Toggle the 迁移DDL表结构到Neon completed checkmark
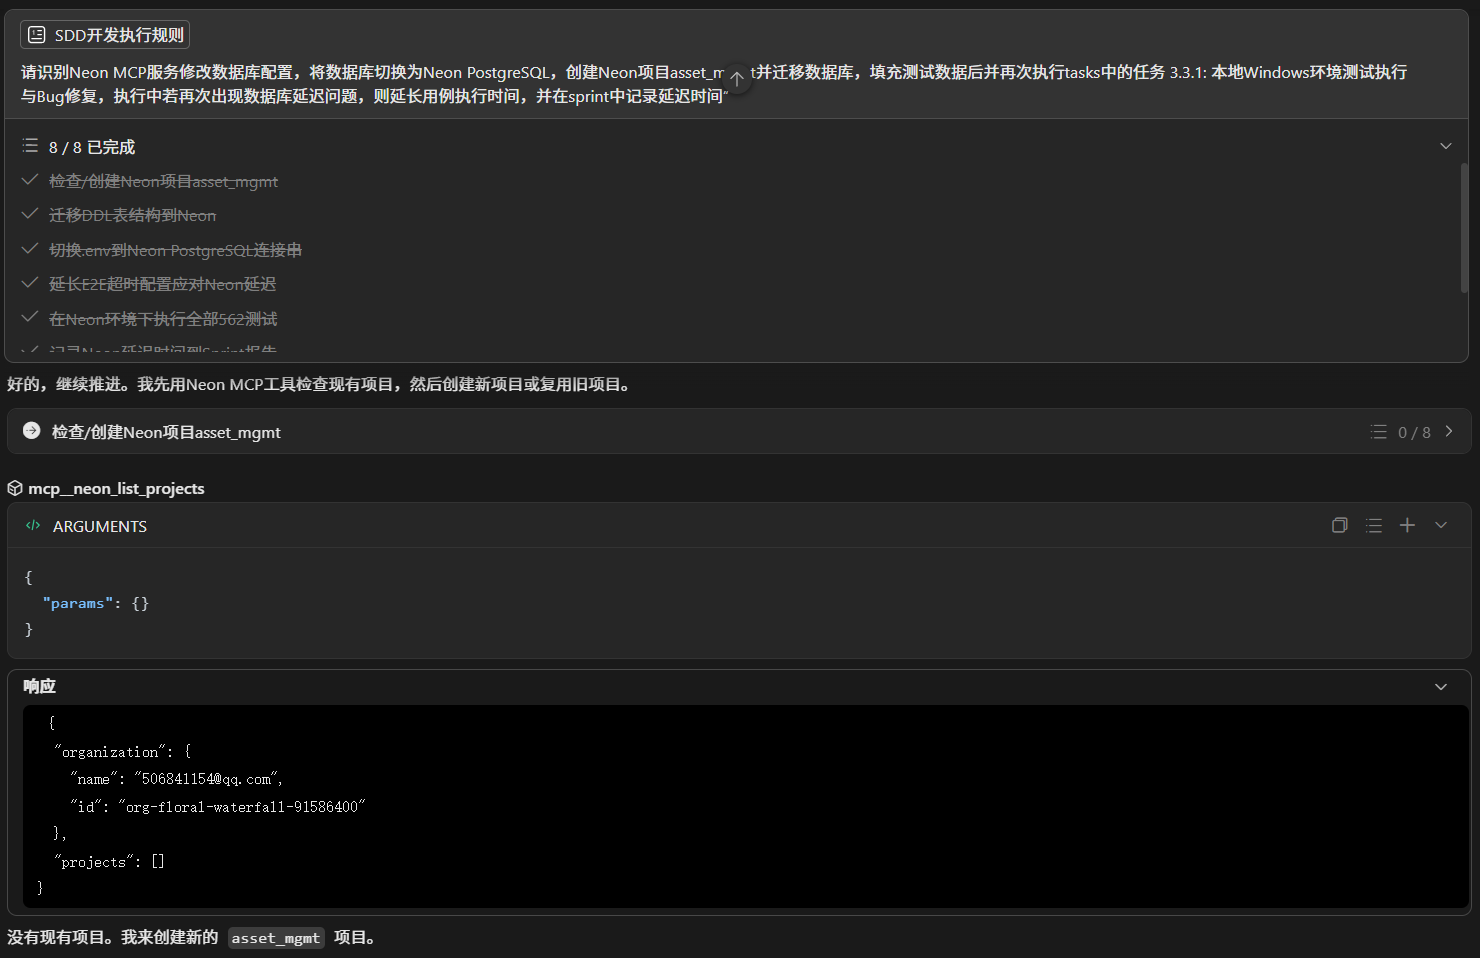1480x958 pixels. click(30, 214)
